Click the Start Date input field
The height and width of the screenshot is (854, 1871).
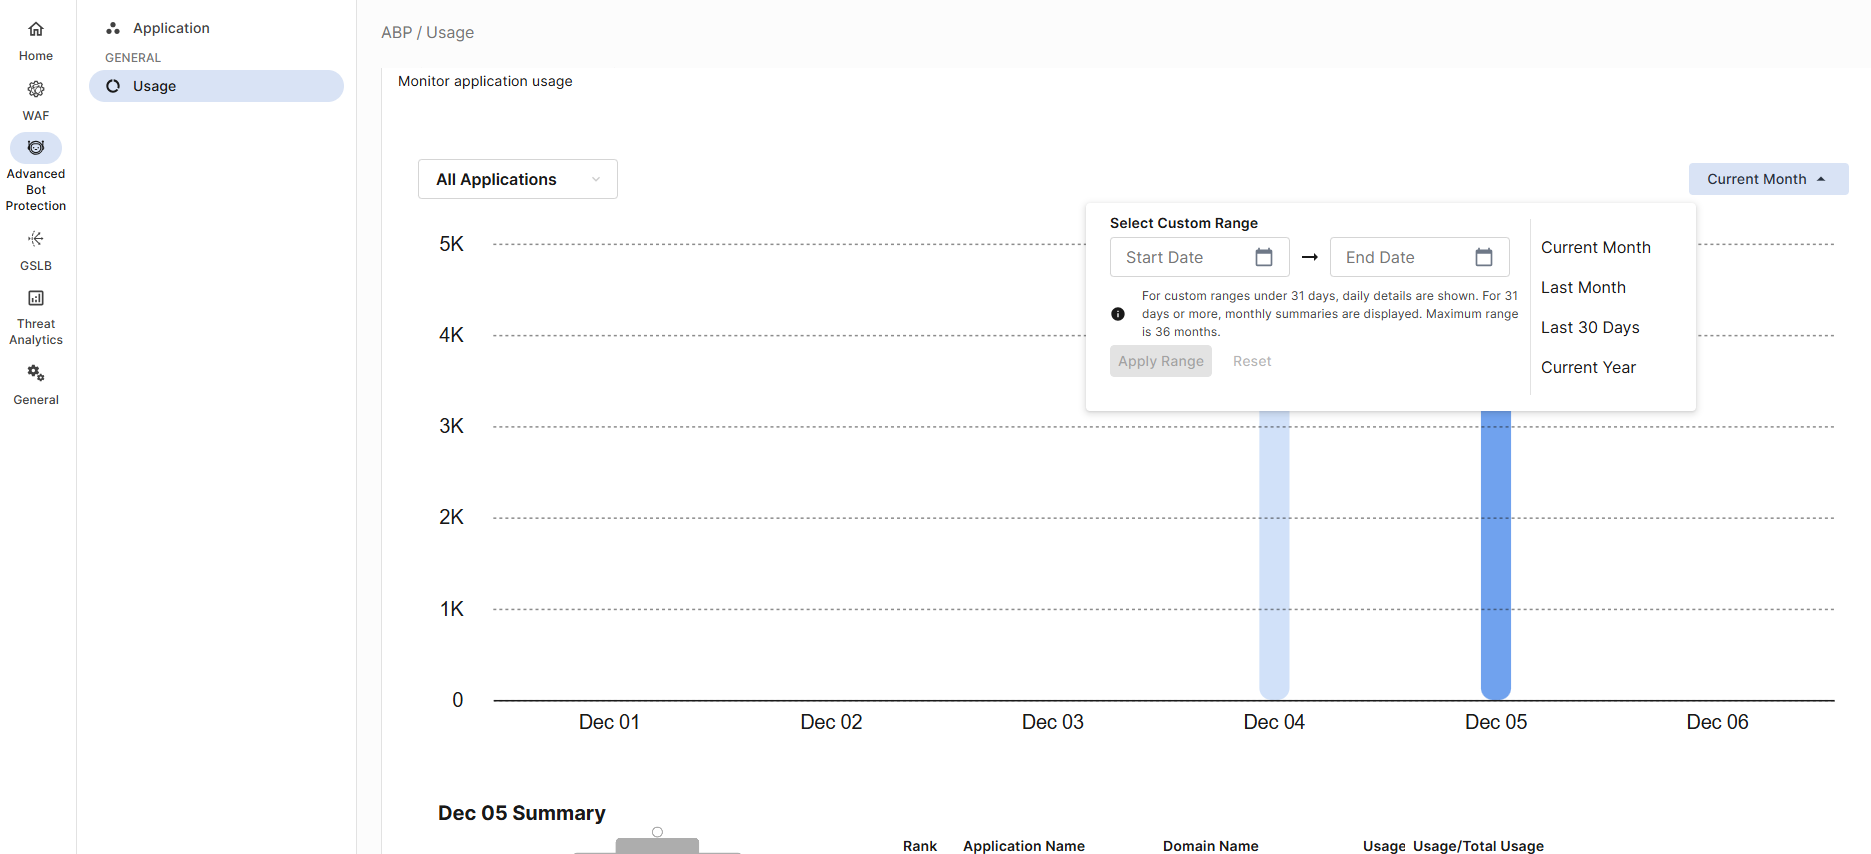1200,257
